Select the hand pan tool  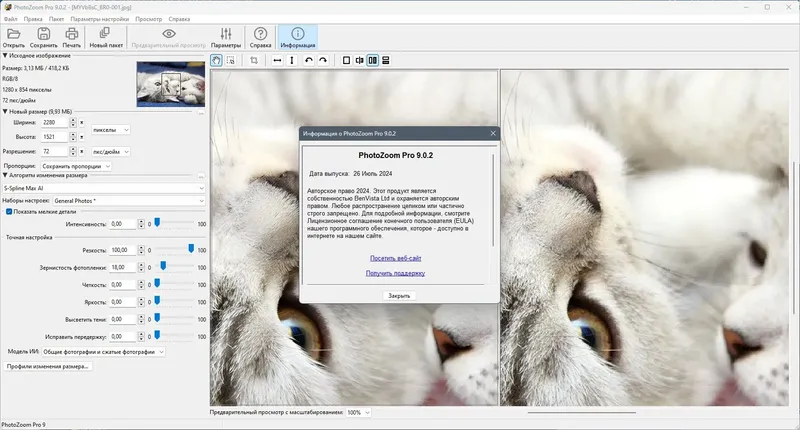click(216, 60)
